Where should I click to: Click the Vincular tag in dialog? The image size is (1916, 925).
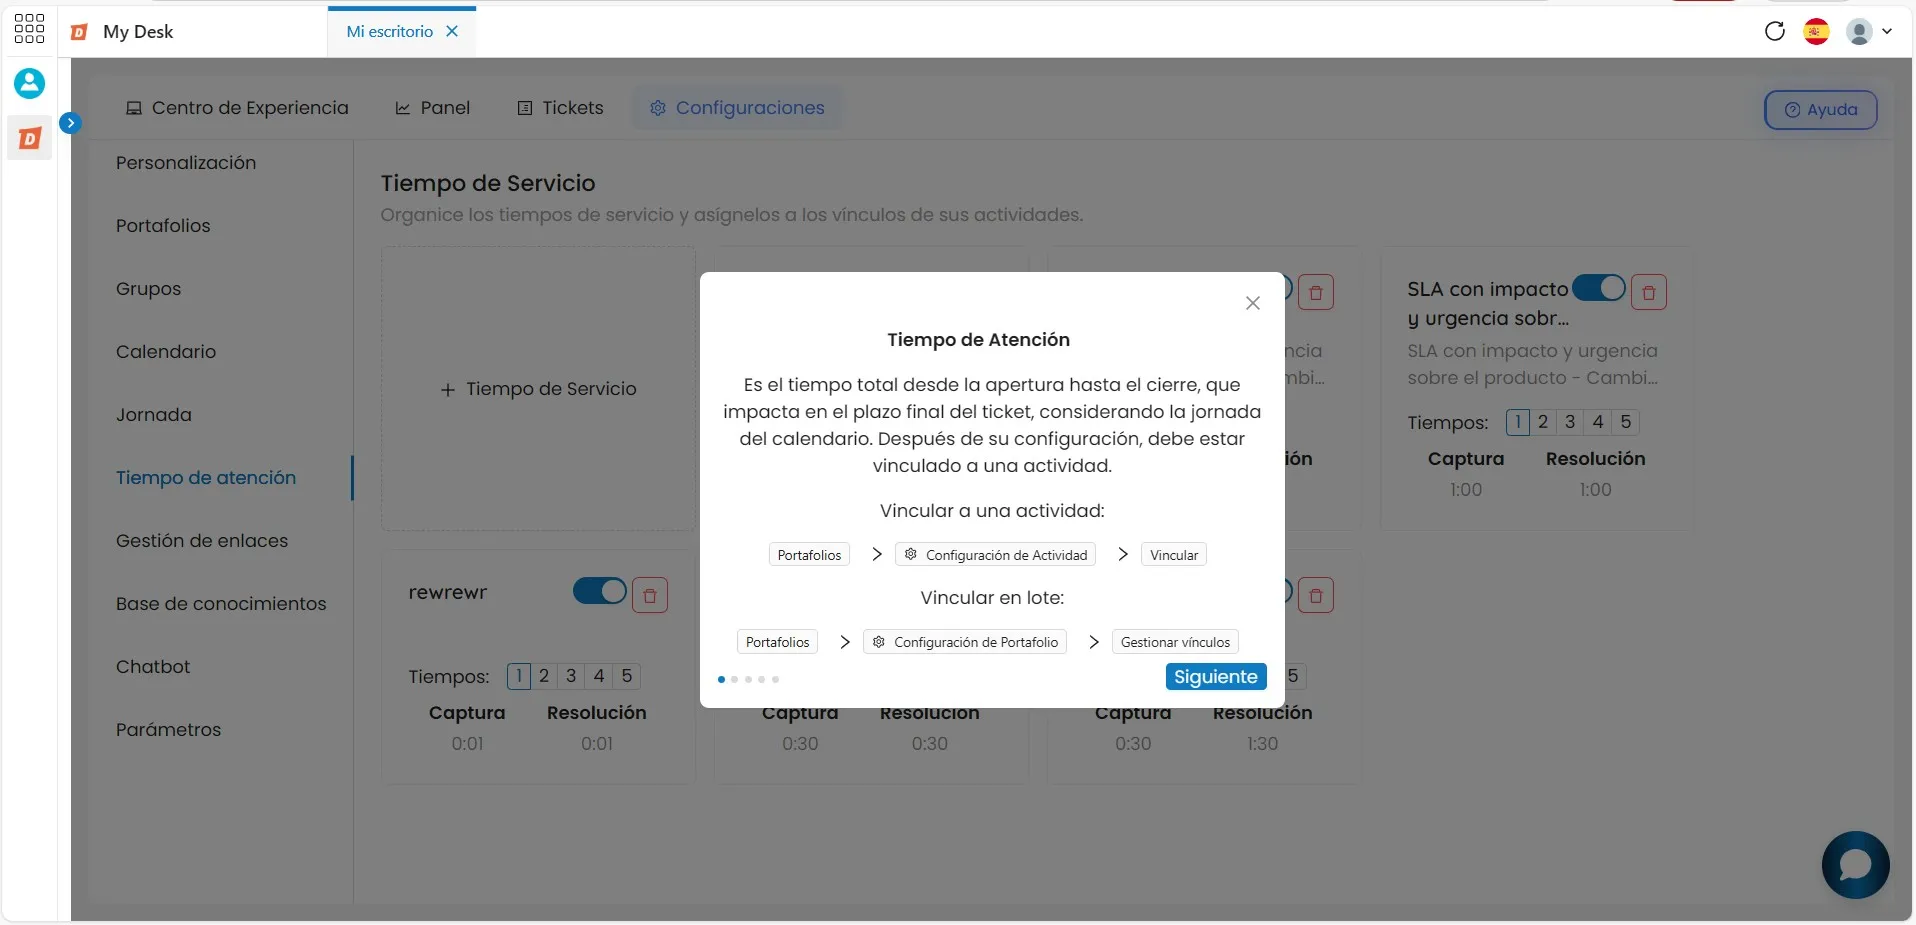pos(1174,555)
